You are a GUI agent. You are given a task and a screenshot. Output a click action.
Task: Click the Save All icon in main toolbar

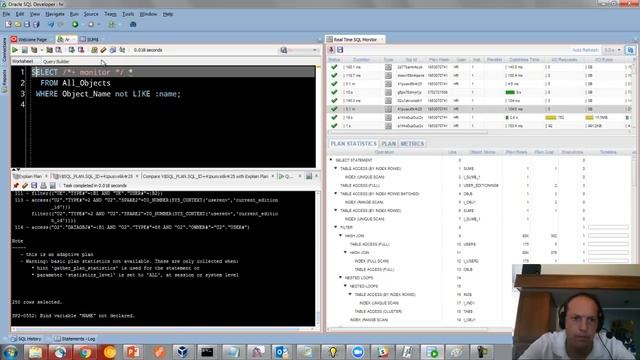(x=36, y=24)
